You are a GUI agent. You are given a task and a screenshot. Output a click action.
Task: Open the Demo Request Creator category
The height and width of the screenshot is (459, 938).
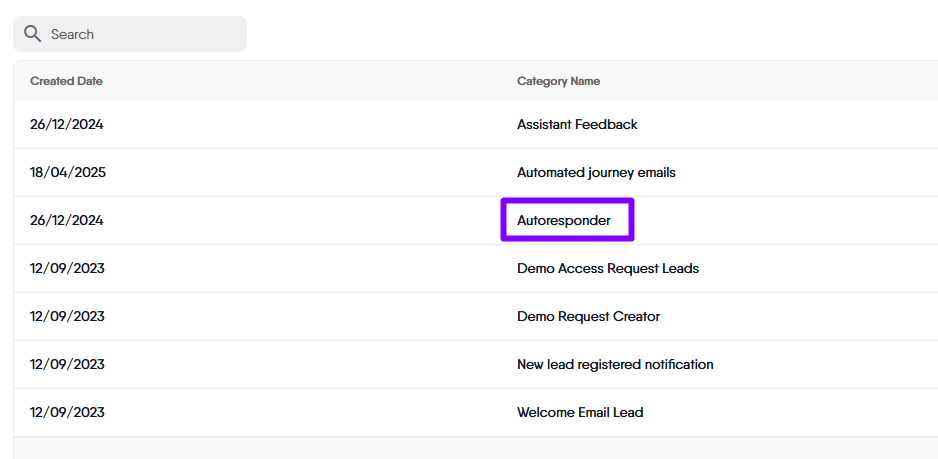pos(588,317)
